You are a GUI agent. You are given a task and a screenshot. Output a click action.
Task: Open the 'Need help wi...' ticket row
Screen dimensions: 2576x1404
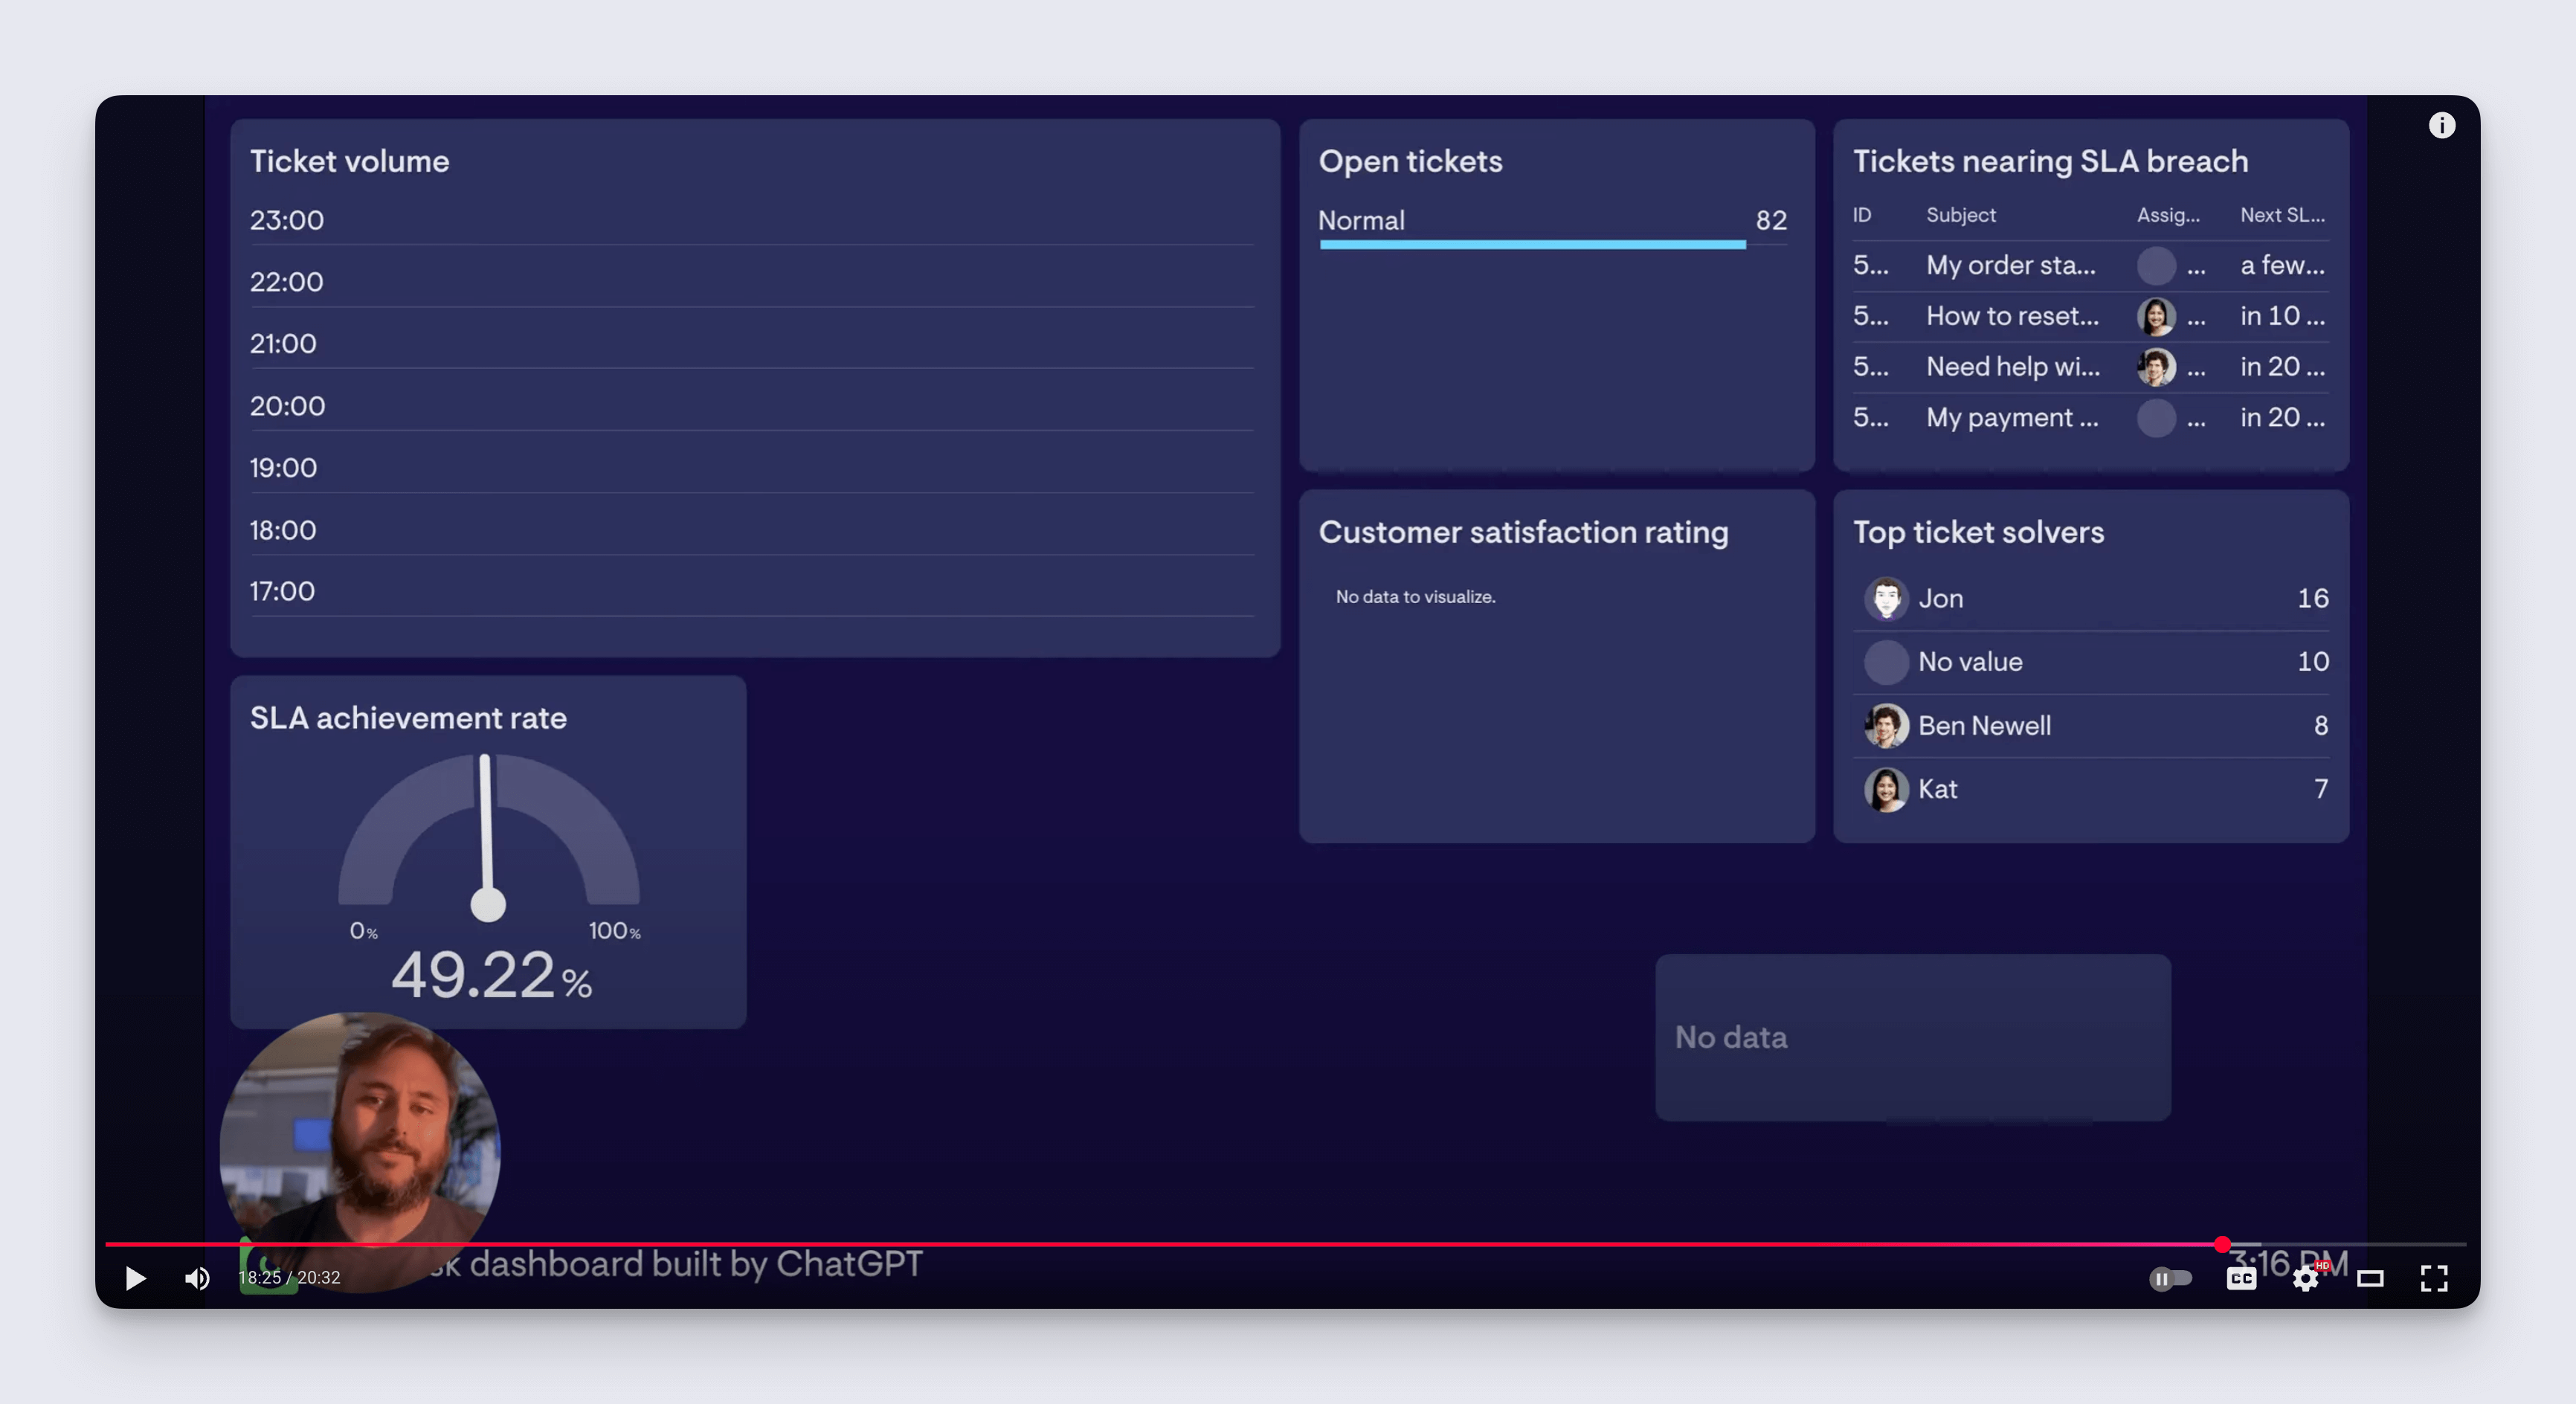tap(2090, 367)
